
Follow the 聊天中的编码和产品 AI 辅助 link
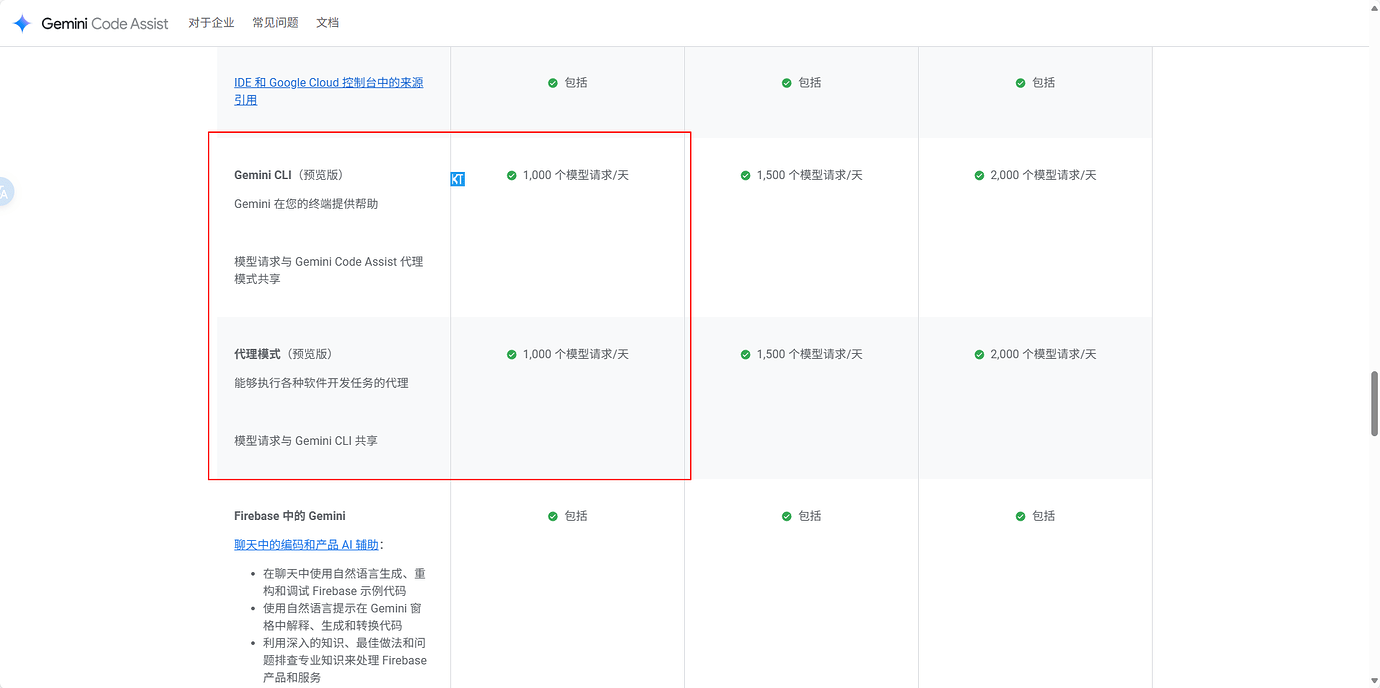click(x=306, y=545)
